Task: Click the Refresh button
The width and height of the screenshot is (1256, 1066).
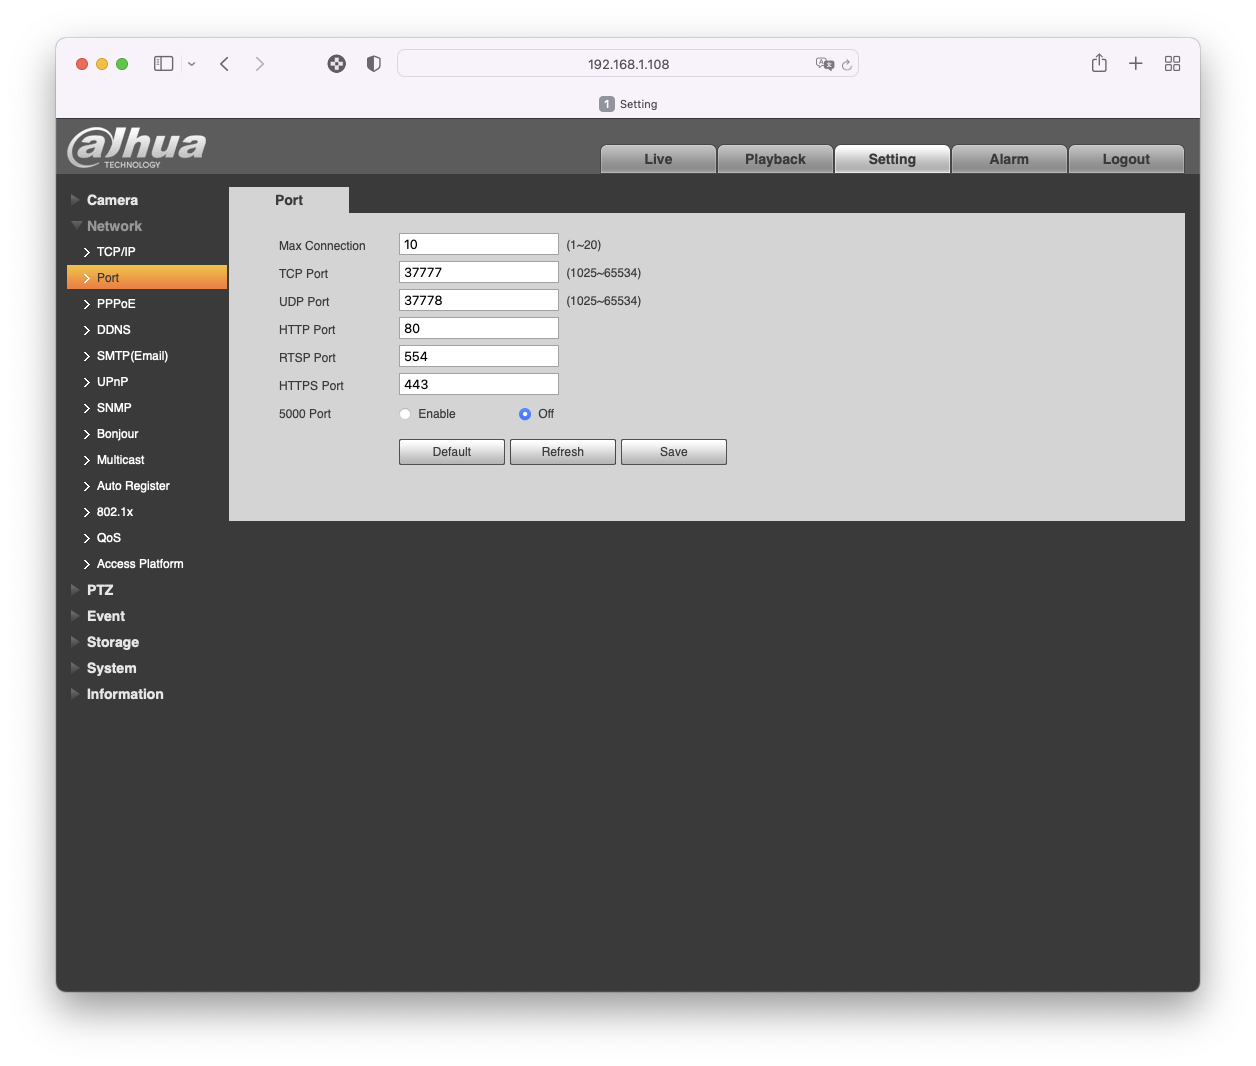Action: coord(563,452)
